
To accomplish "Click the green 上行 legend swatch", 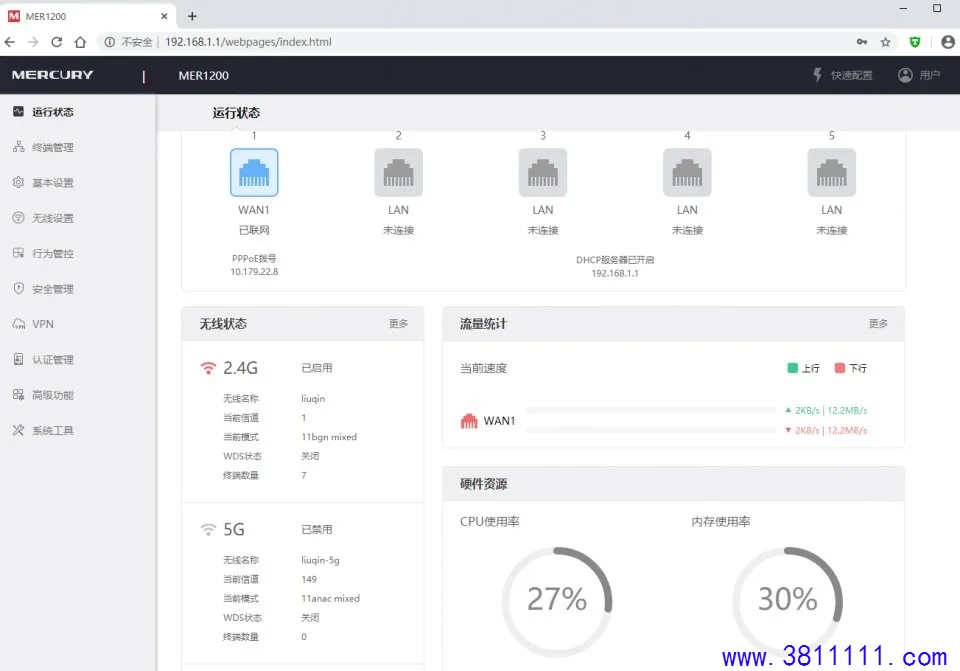I will point(792,368).
